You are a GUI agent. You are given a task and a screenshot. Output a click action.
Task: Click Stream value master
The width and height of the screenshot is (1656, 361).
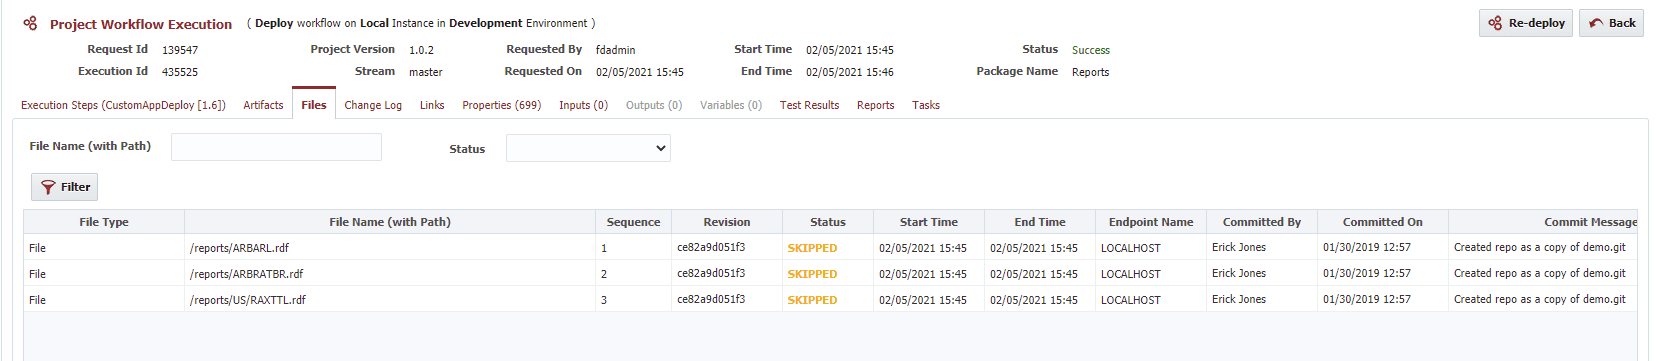(426, 72)
